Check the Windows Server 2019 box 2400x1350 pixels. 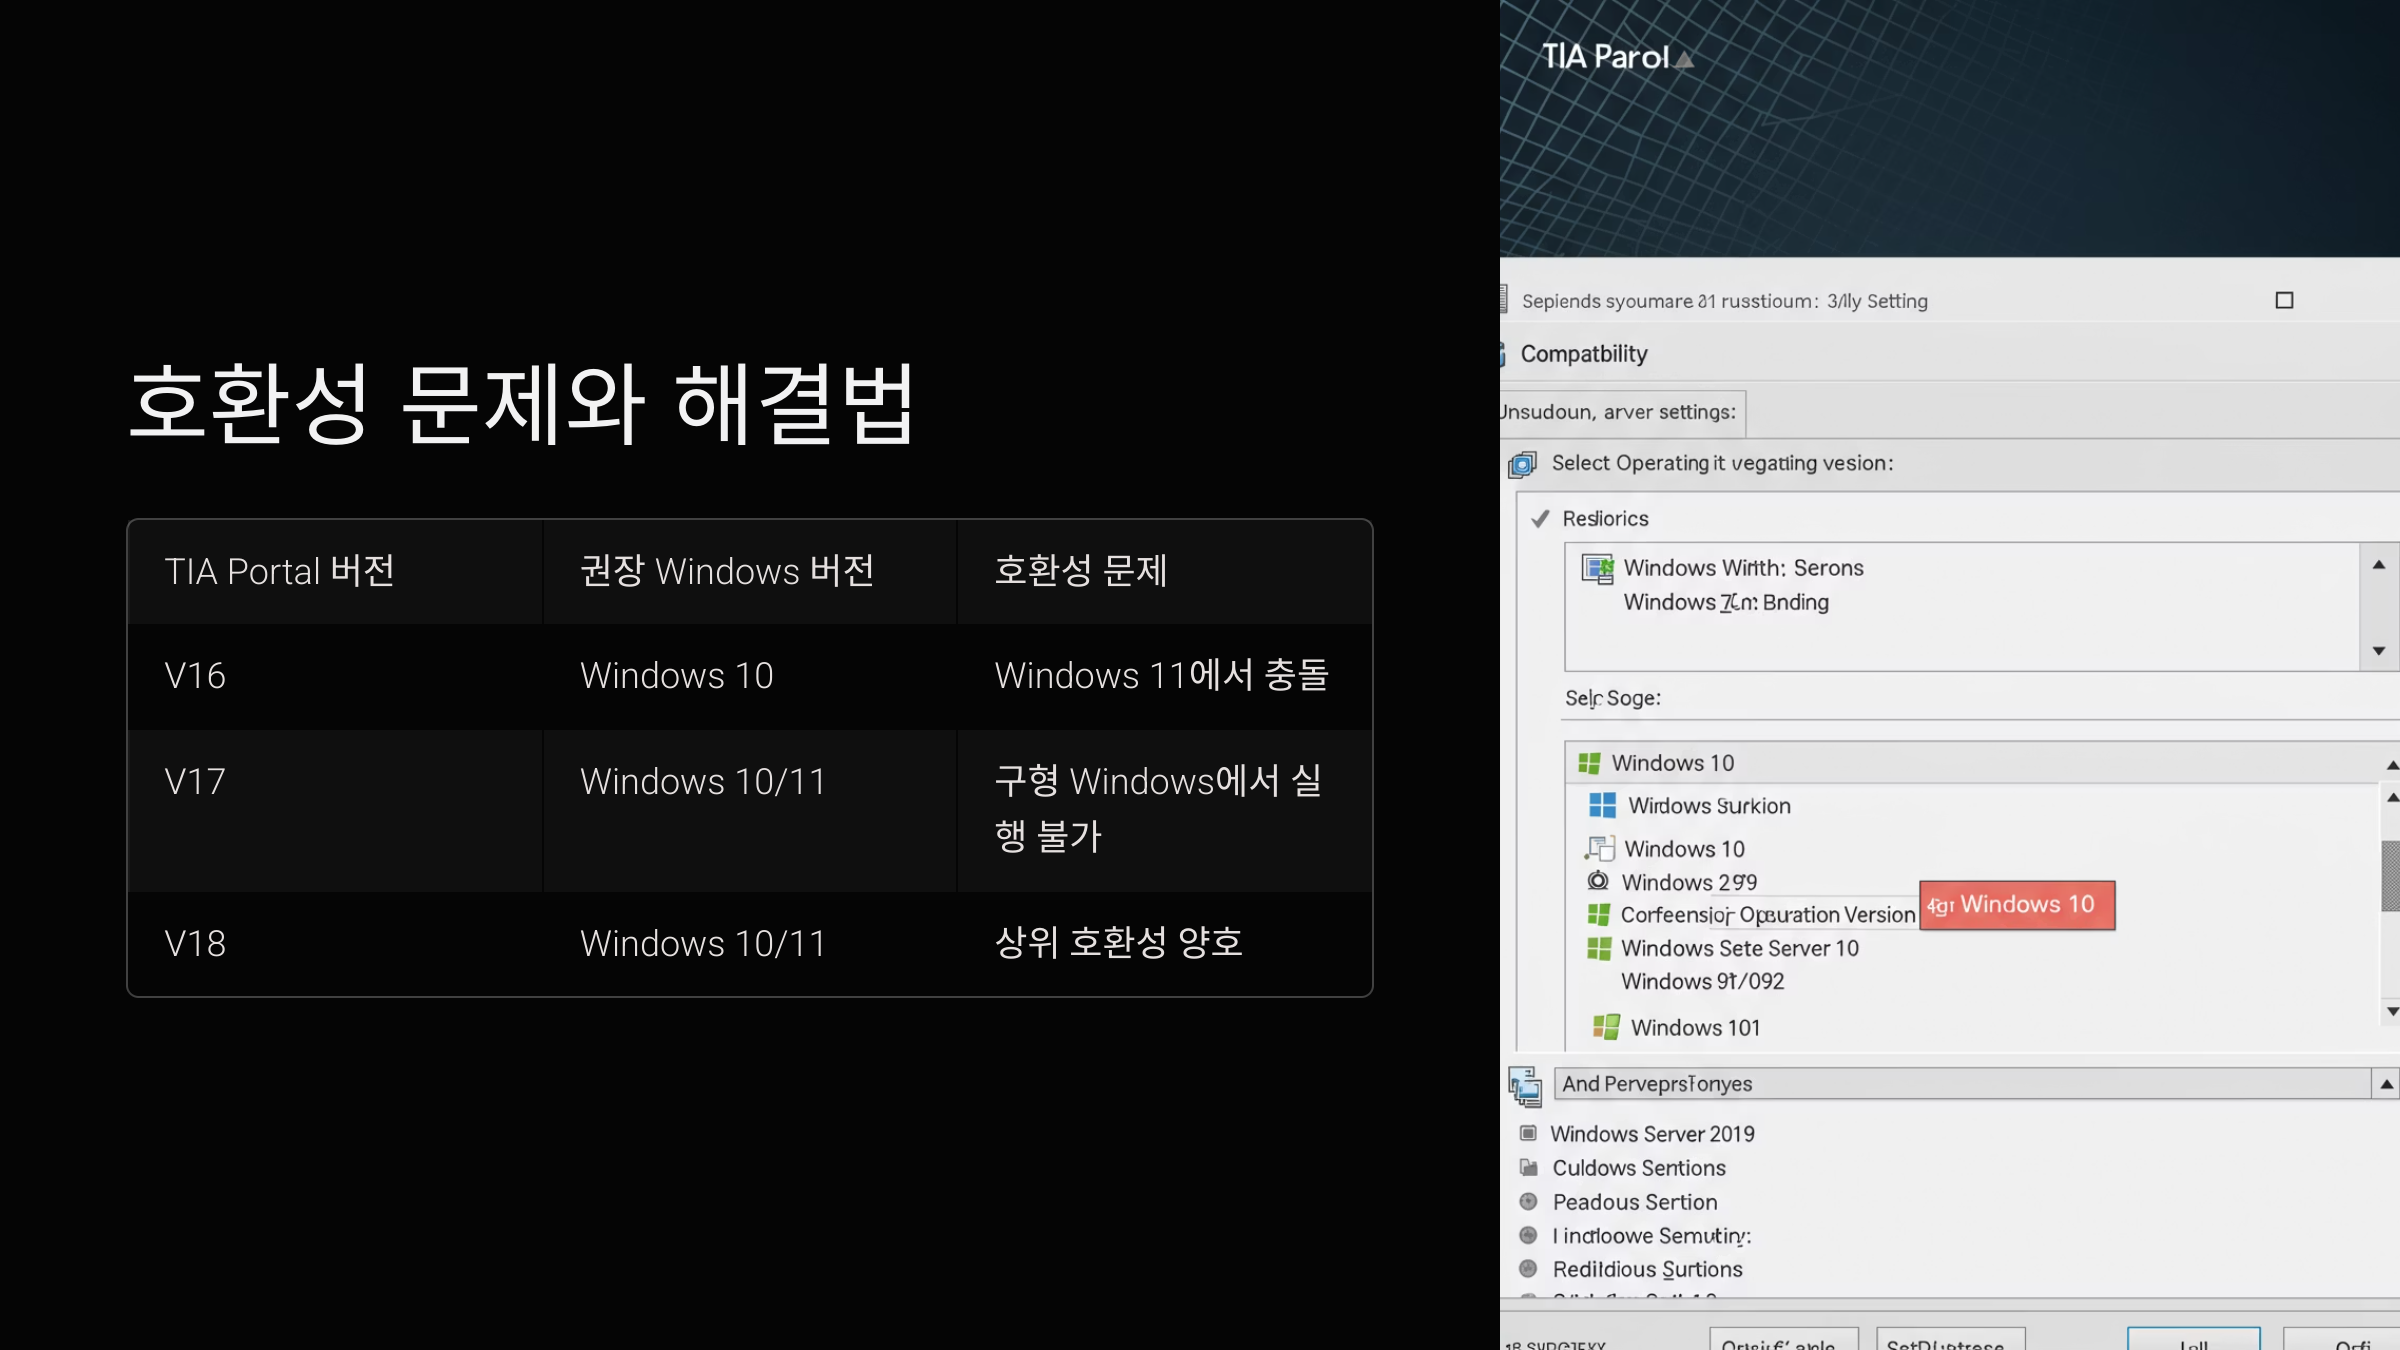1528,1134
